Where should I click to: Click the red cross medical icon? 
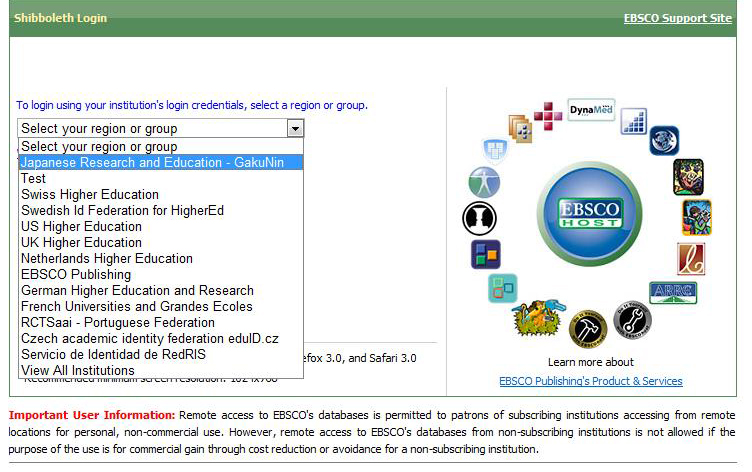point(548,116)
